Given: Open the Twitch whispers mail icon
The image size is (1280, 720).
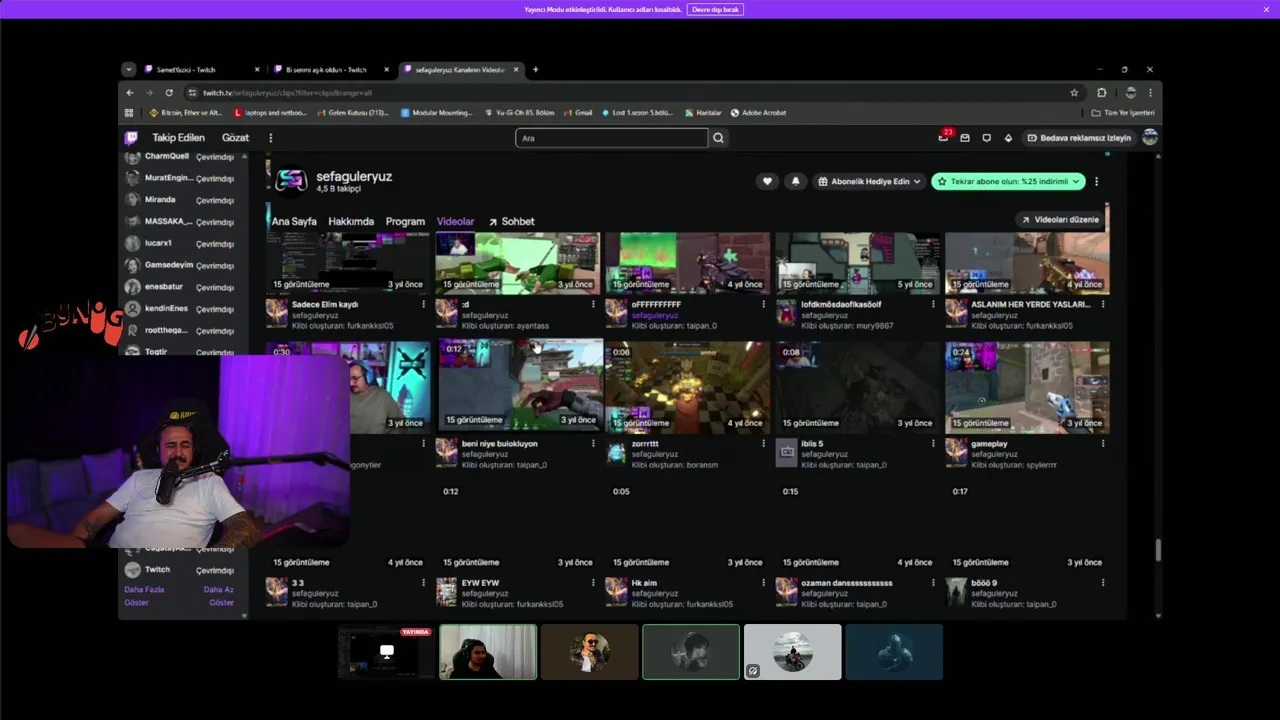Looking at the screenshot, I should [x=965, y=138].
